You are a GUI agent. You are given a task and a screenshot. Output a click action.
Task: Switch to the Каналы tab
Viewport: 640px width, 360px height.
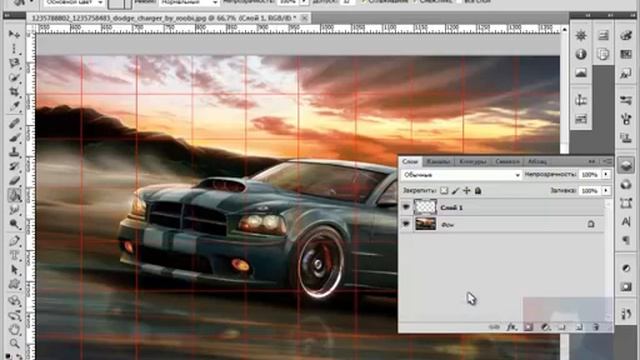[438, 162]
